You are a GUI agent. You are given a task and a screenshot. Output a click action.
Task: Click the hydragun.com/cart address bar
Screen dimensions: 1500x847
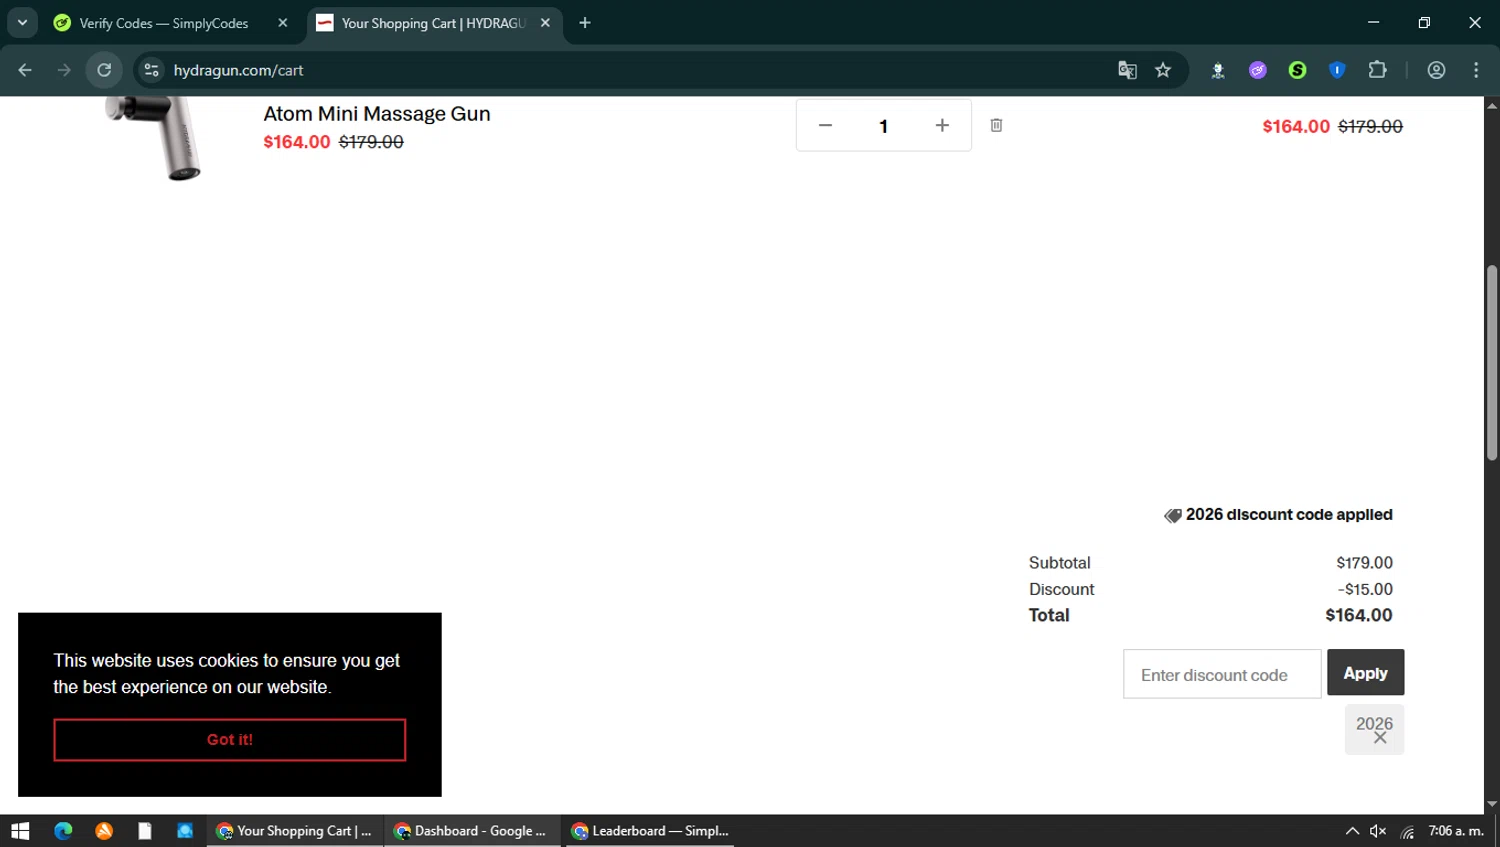click(238, 70)
